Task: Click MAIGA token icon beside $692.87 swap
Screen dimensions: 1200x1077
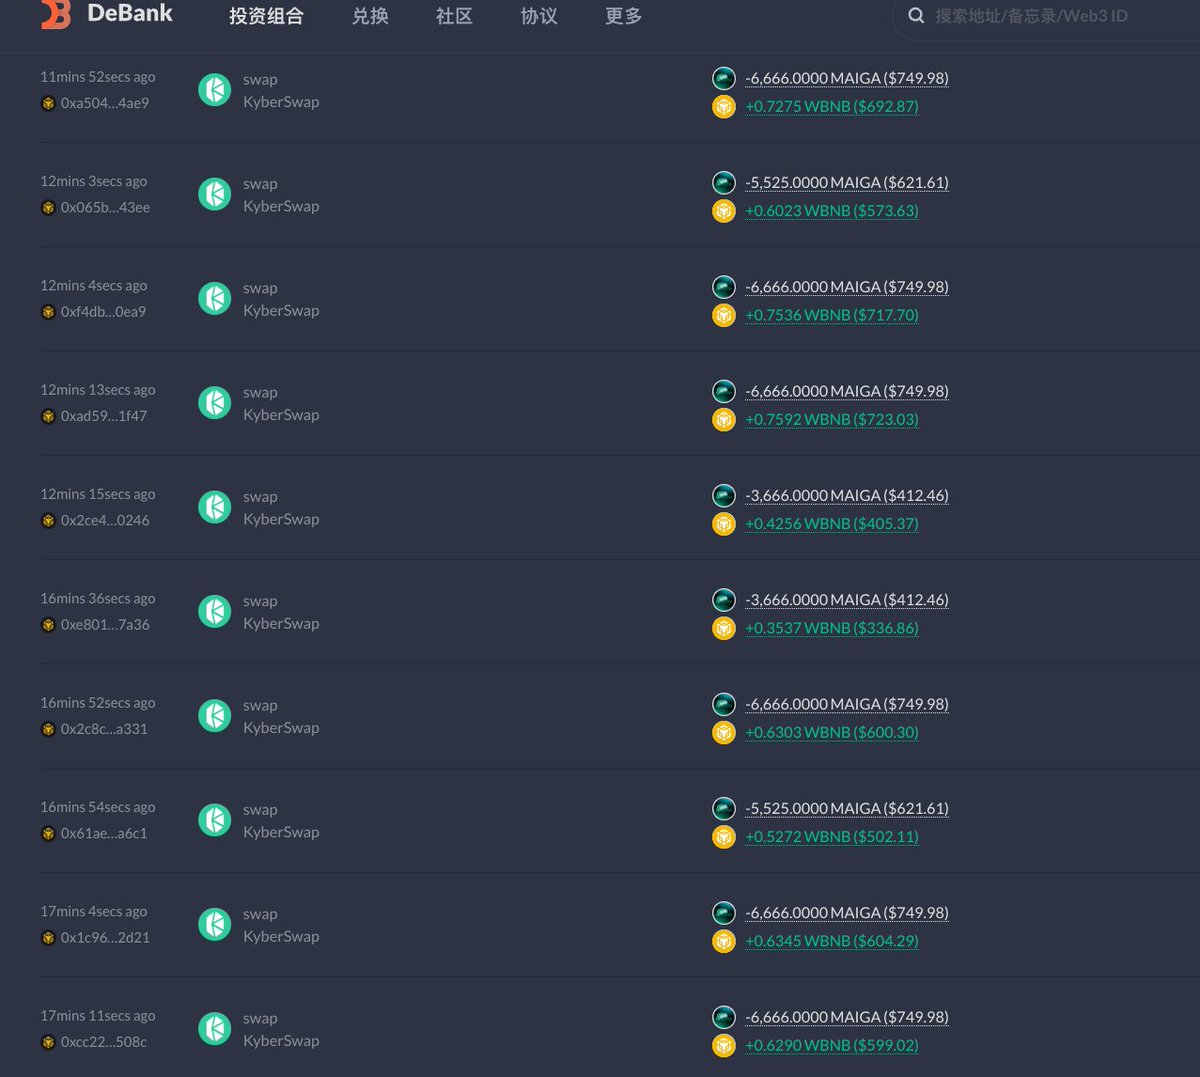Action: (724, 78)
